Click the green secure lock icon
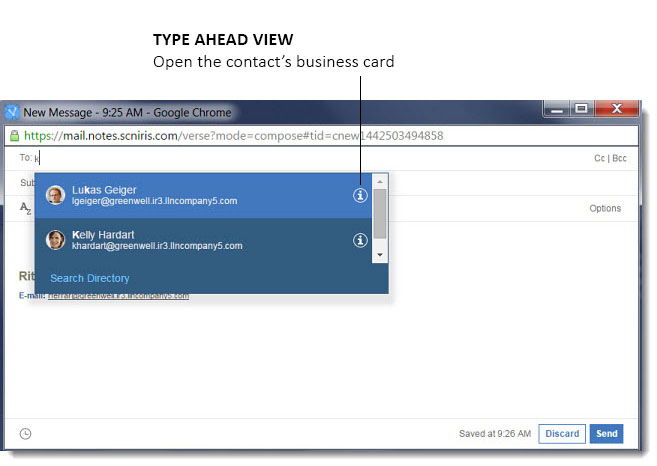Viewport: 657px width, 466px height. [15, 136]
